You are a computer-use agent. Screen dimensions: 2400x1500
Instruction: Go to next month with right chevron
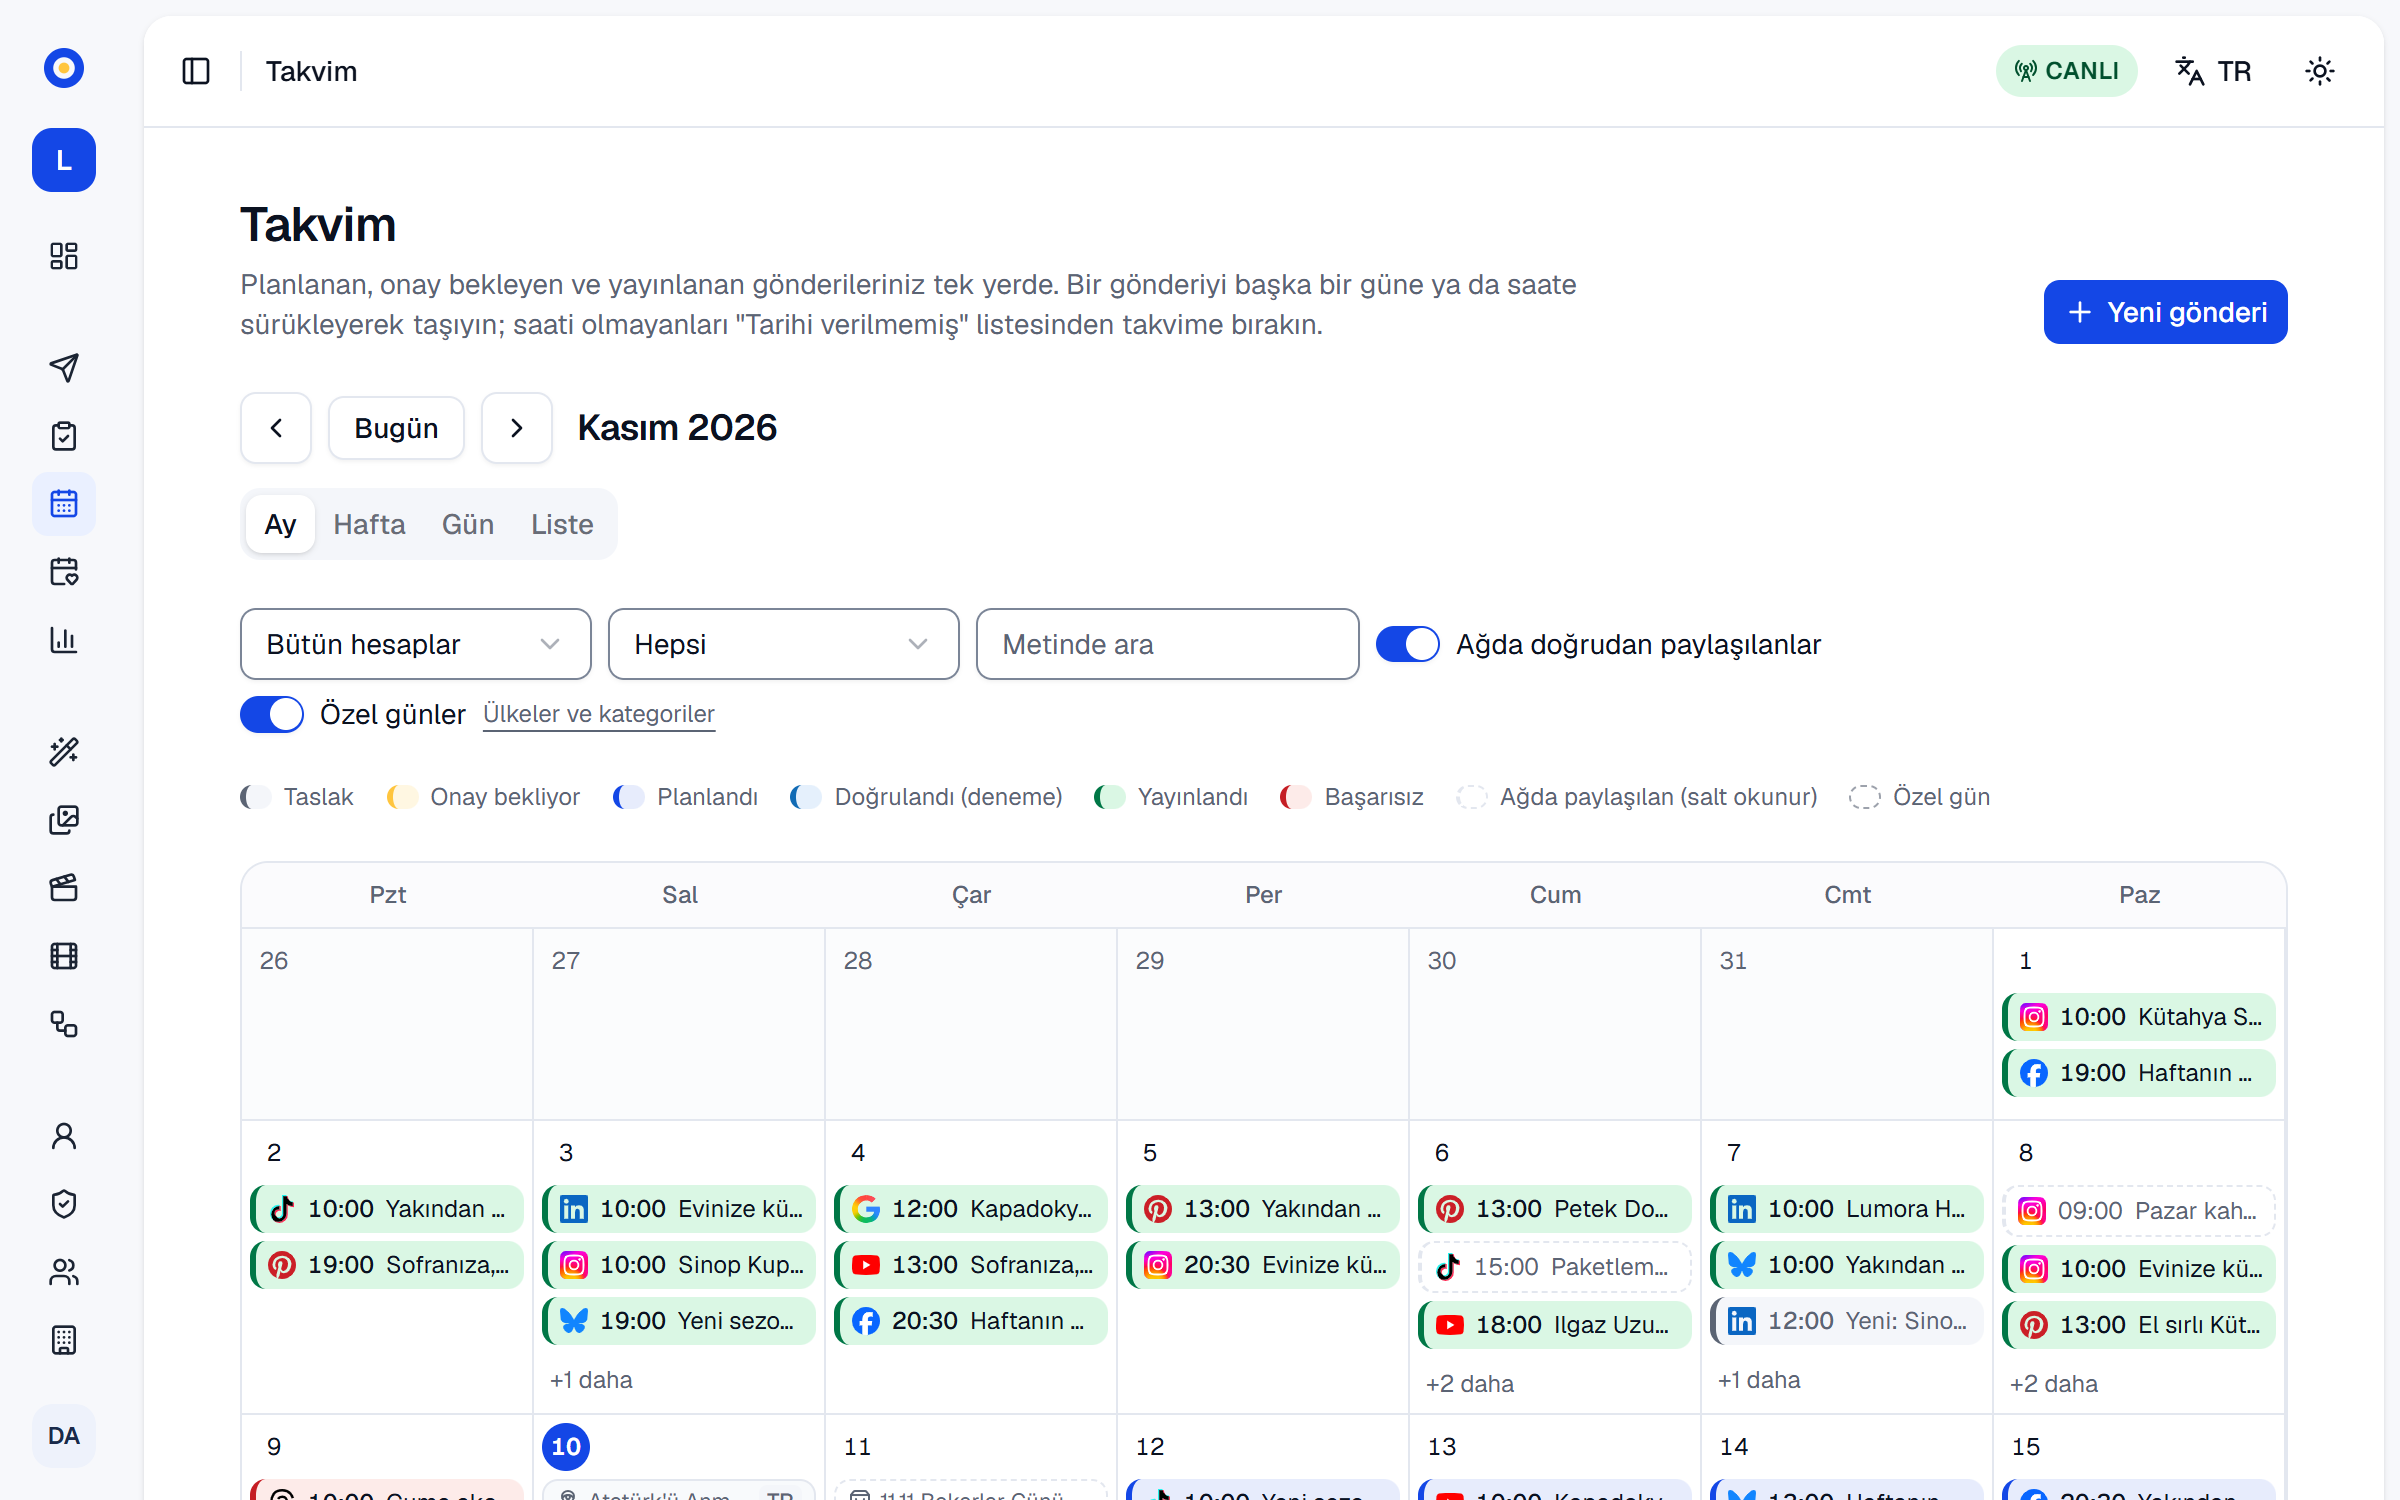[517, 428]
